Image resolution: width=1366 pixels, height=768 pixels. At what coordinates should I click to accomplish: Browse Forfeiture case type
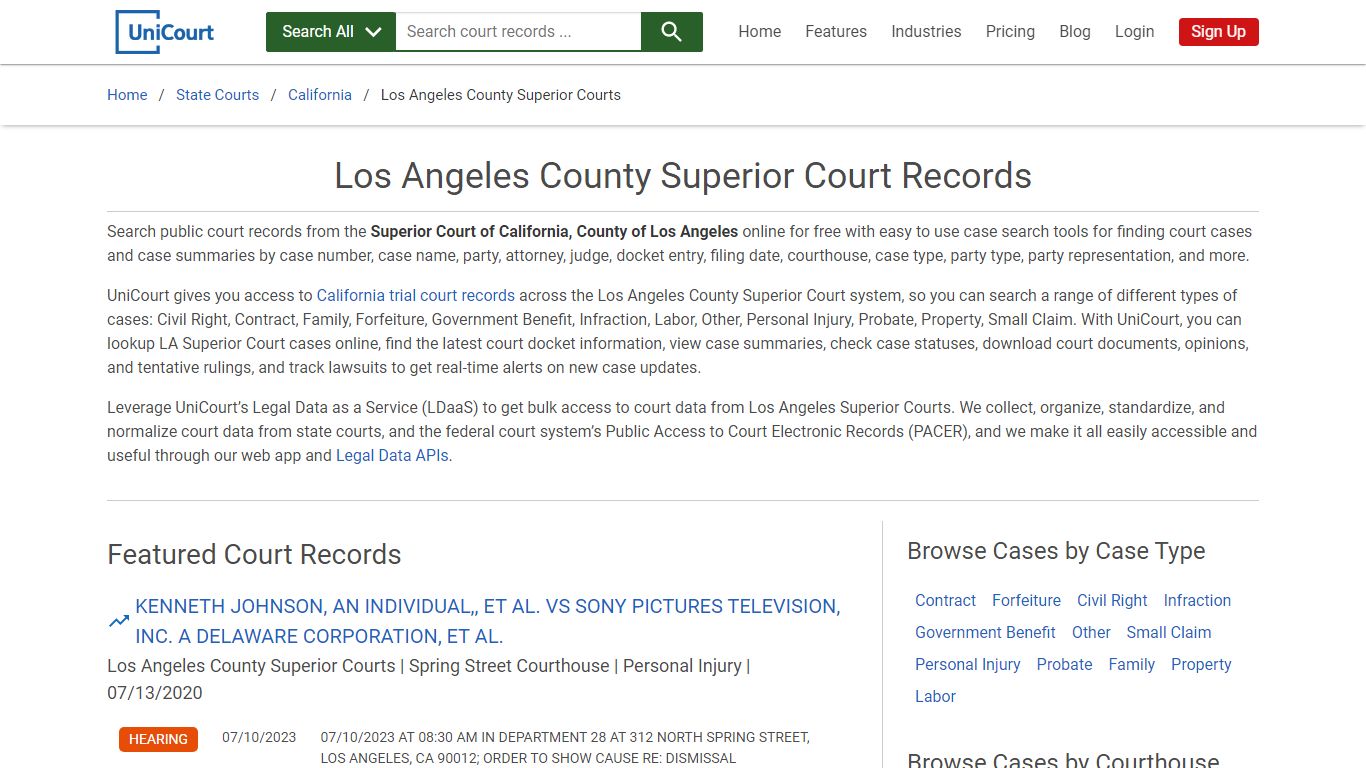point(1026,601)
